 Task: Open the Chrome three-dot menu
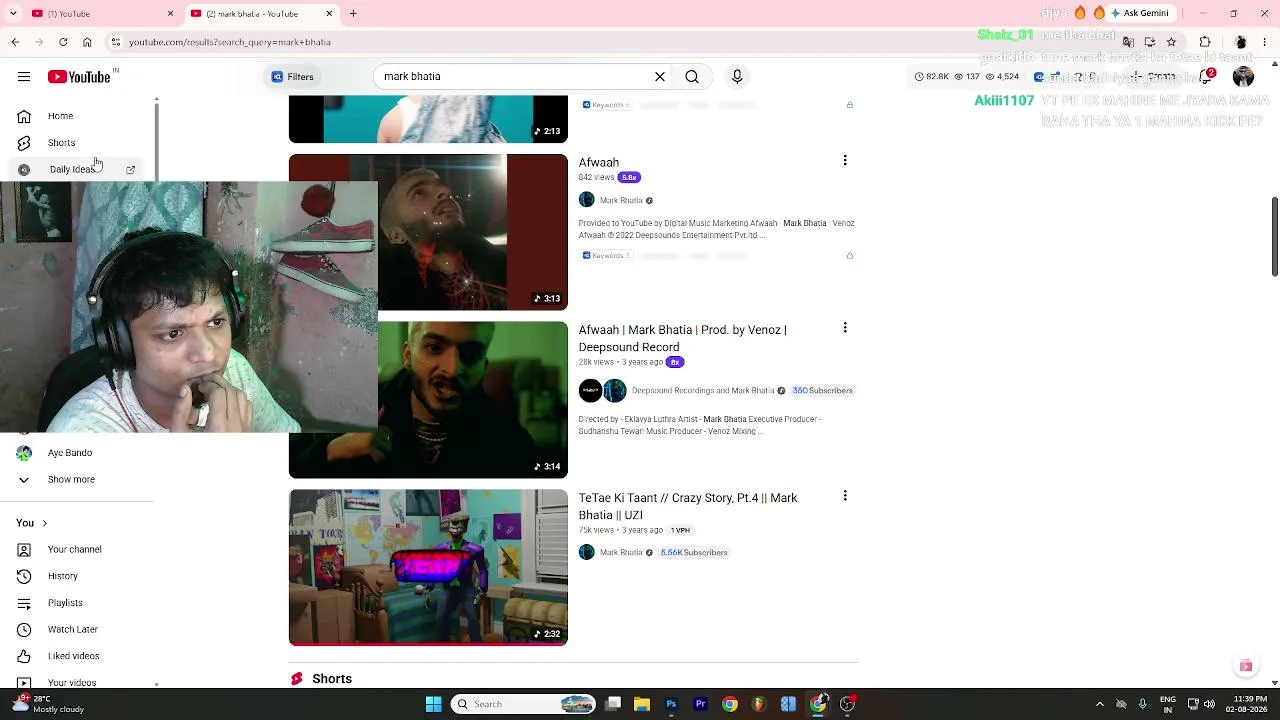click(x=1263, y=42)
